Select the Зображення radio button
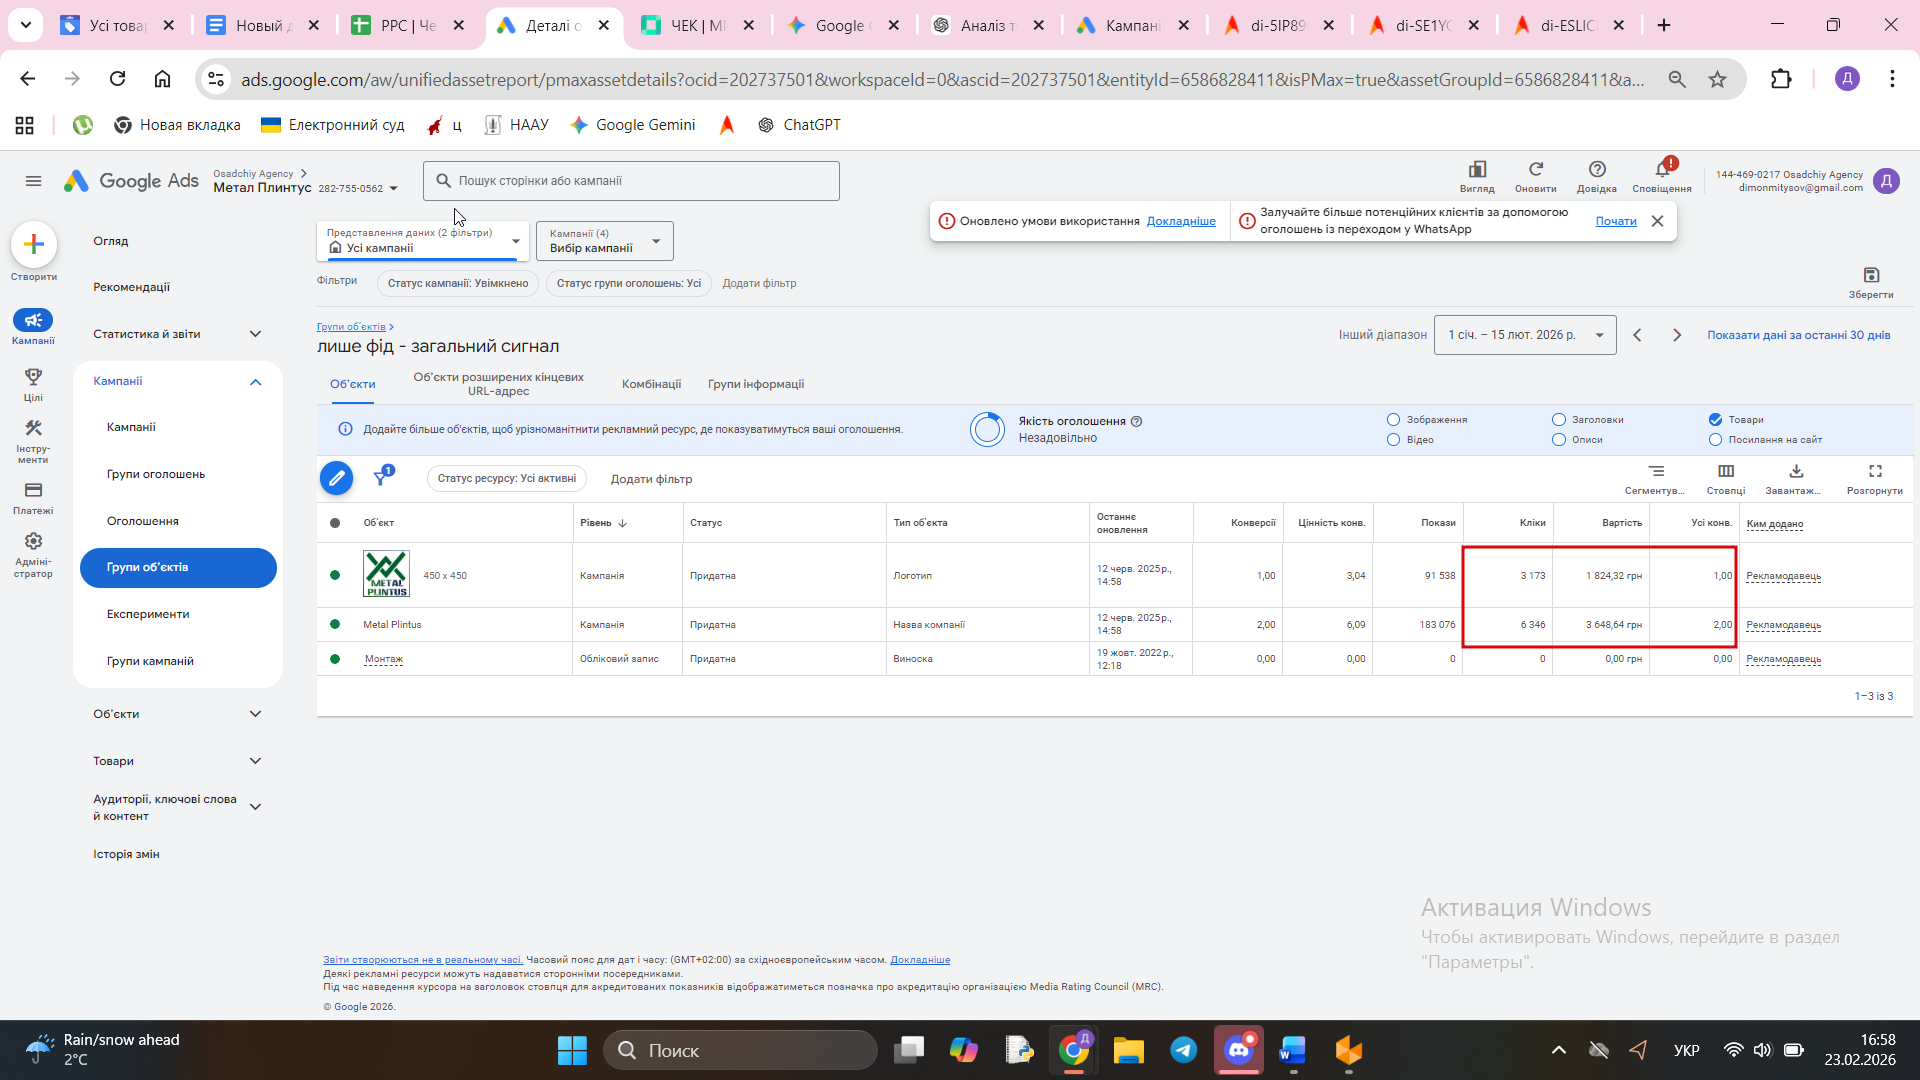 tap(1393, 420)
